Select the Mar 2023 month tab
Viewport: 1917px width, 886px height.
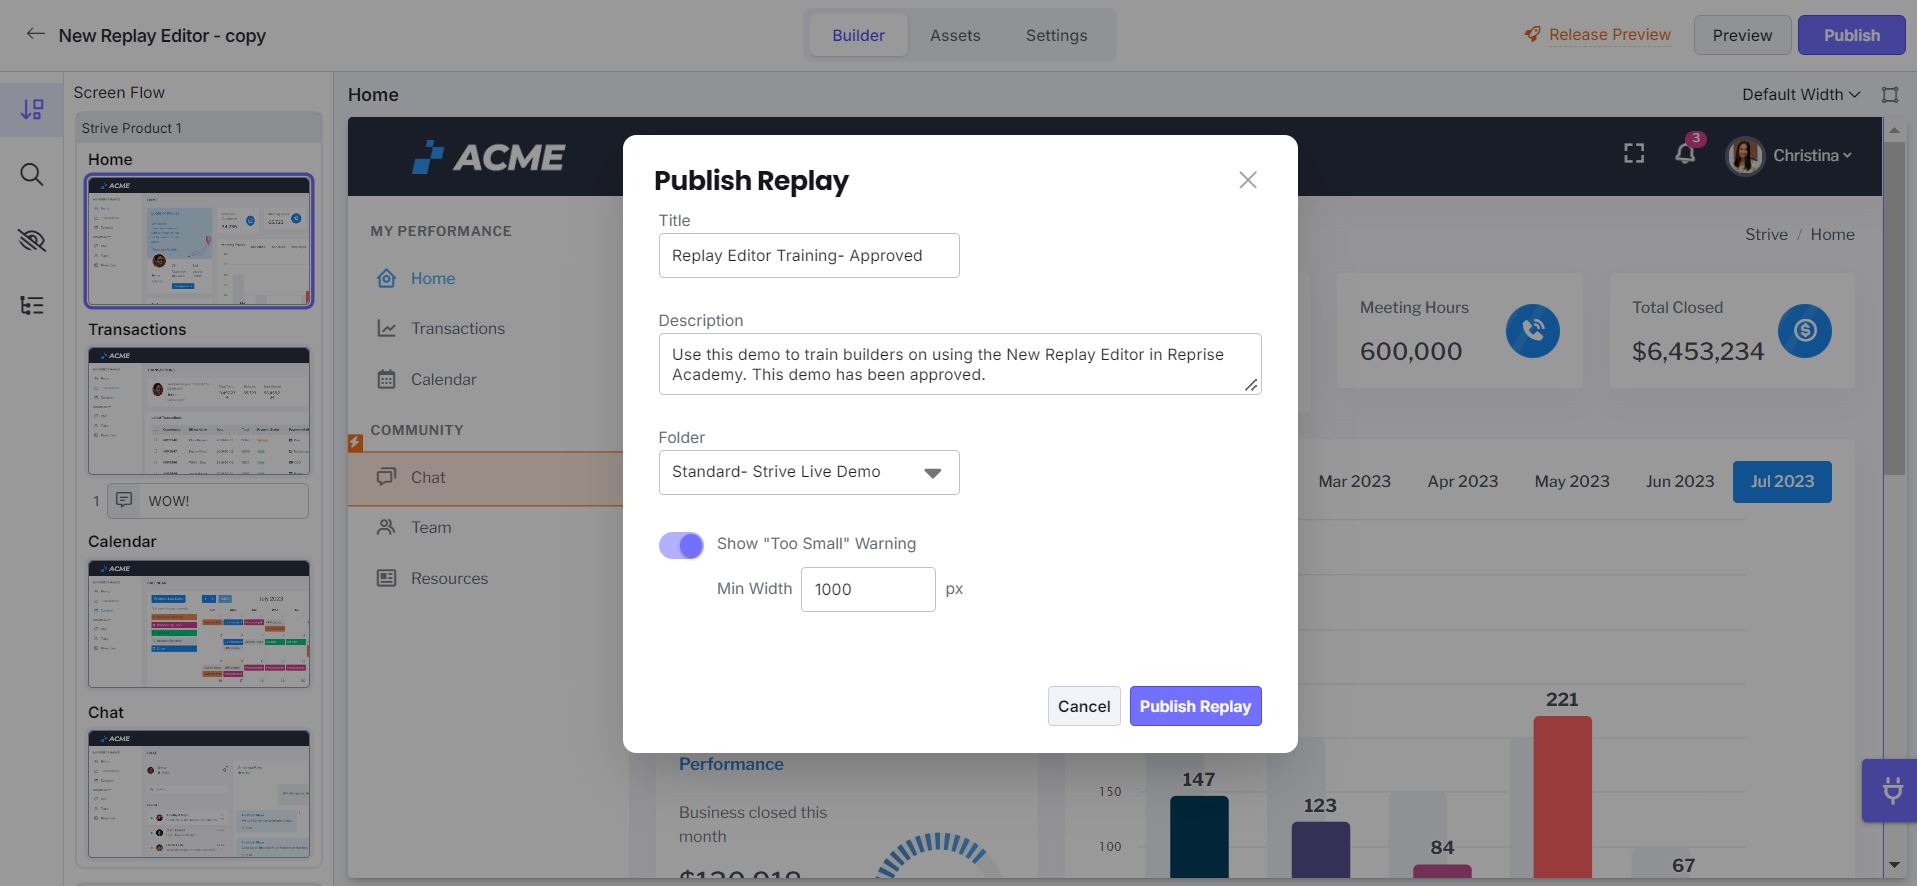[1354, 482]
